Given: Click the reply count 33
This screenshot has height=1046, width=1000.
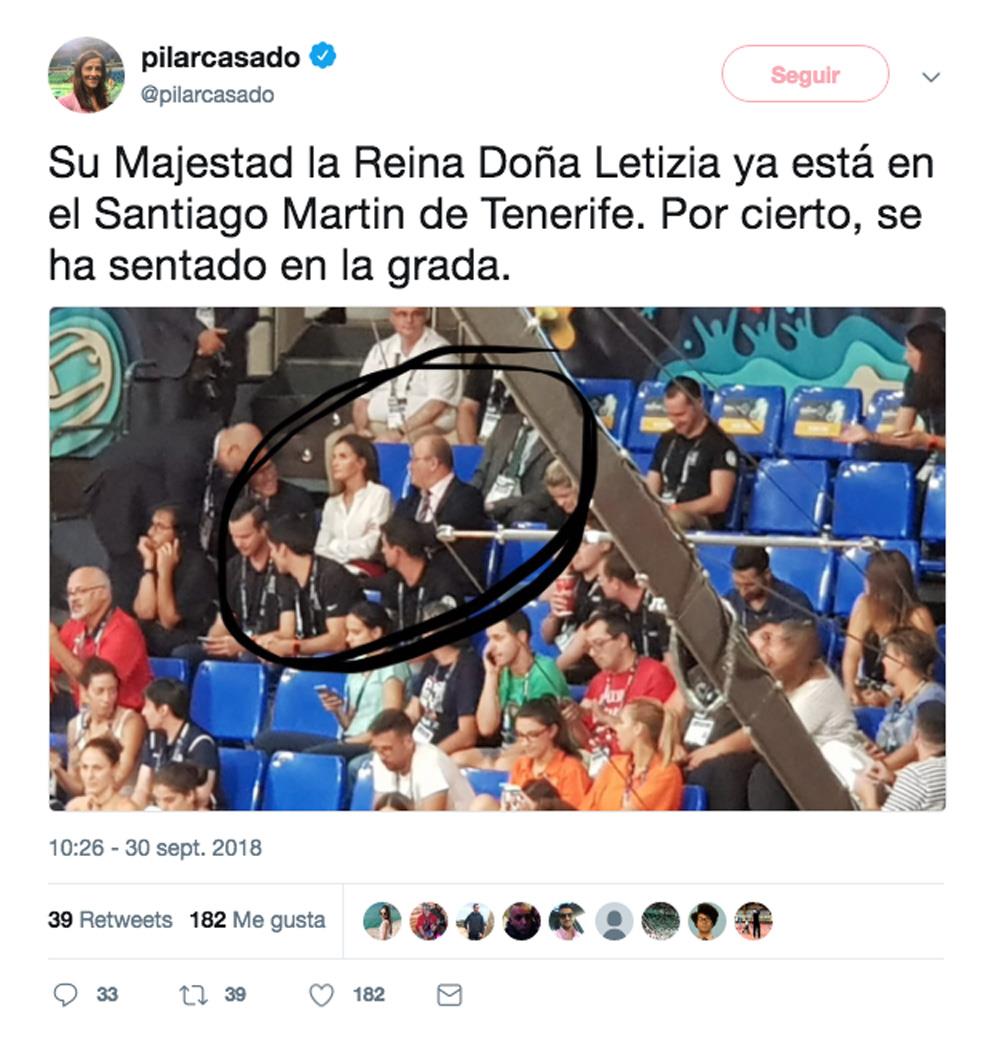Looking at the screenshot, I should coord(107,995).
